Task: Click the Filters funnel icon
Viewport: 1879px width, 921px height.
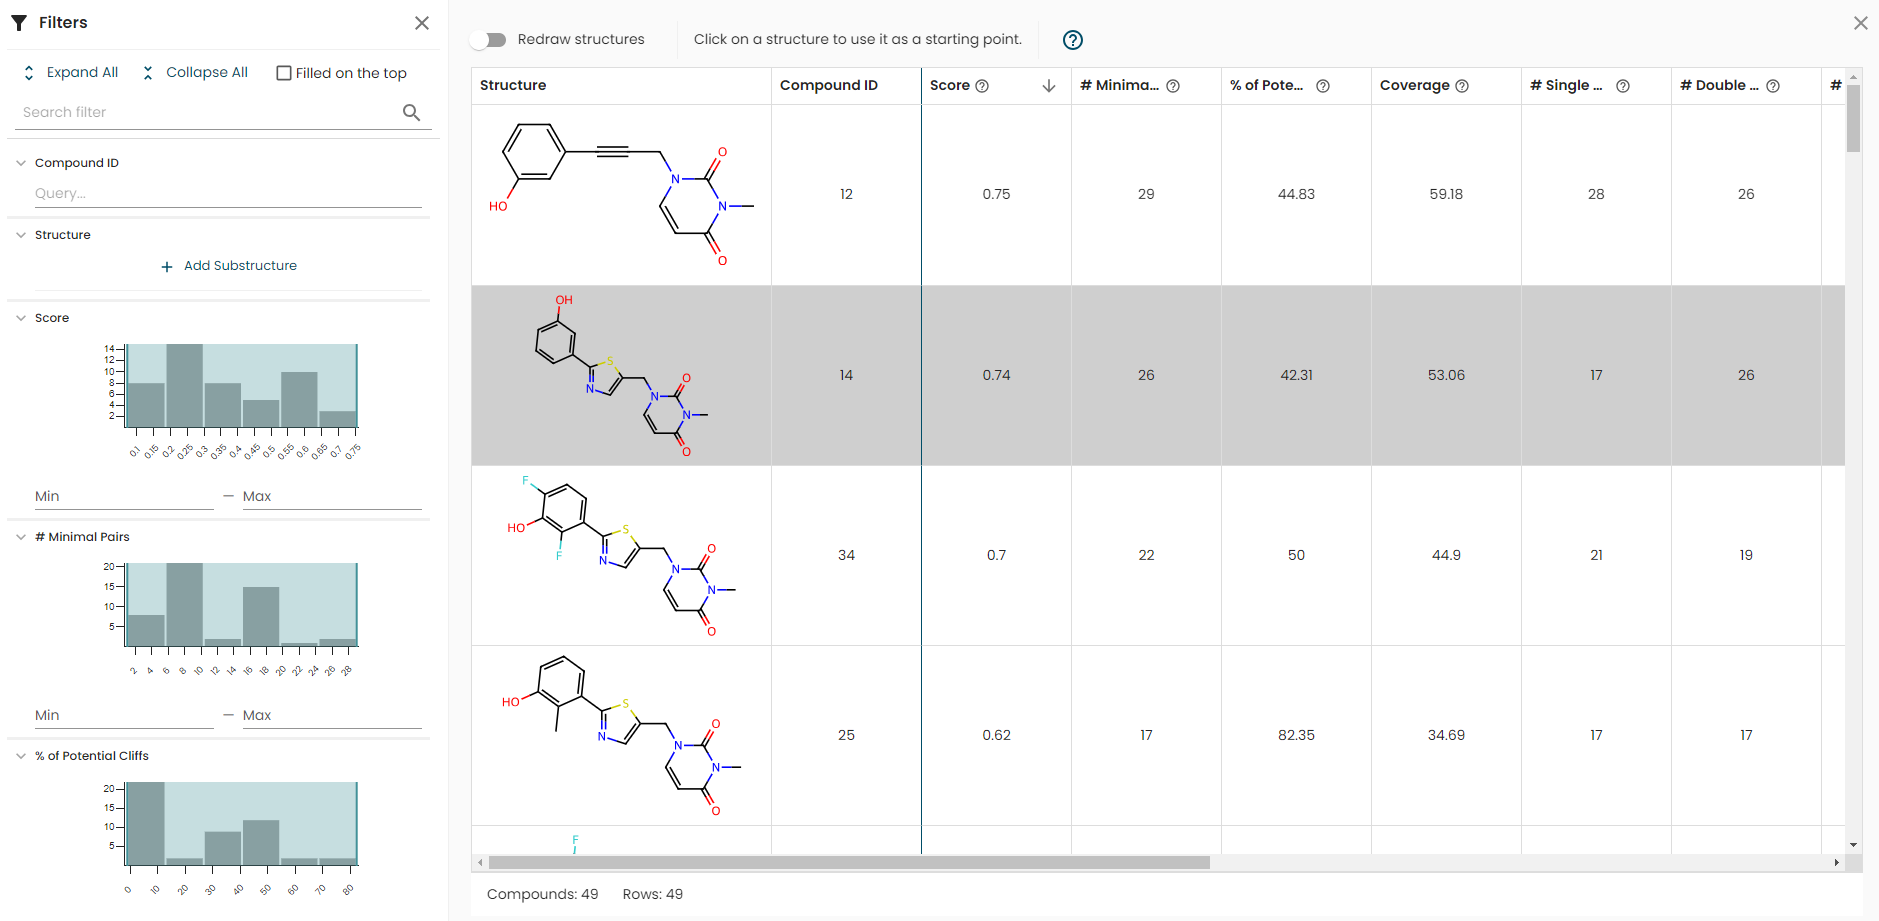Action: [x=19, y=23]
